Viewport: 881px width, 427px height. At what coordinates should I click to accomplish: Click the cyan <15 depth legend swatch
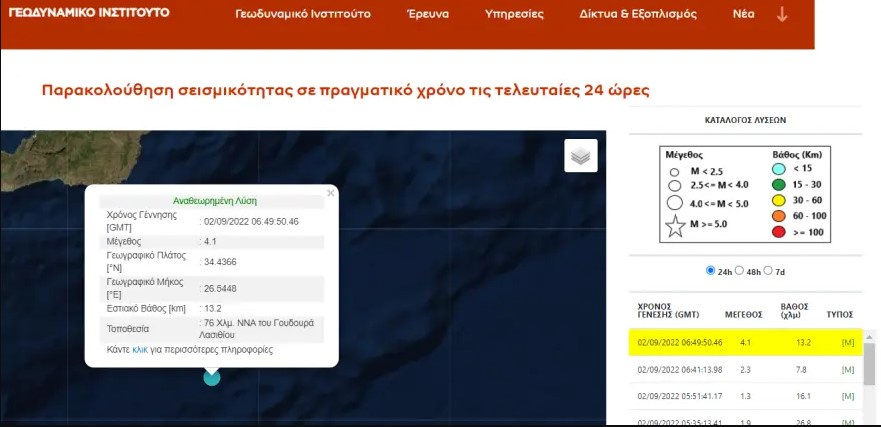[779, 168]
